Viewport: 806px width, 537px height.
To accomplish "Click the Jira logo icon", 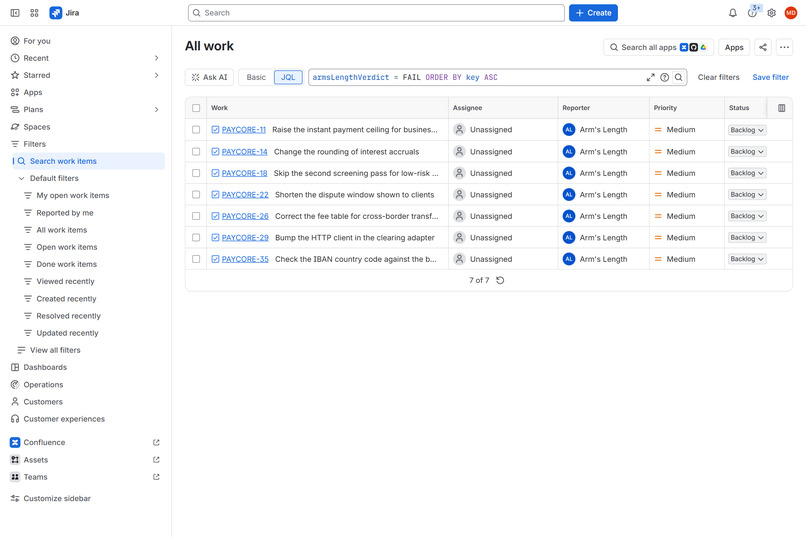I will coord(56,13).
